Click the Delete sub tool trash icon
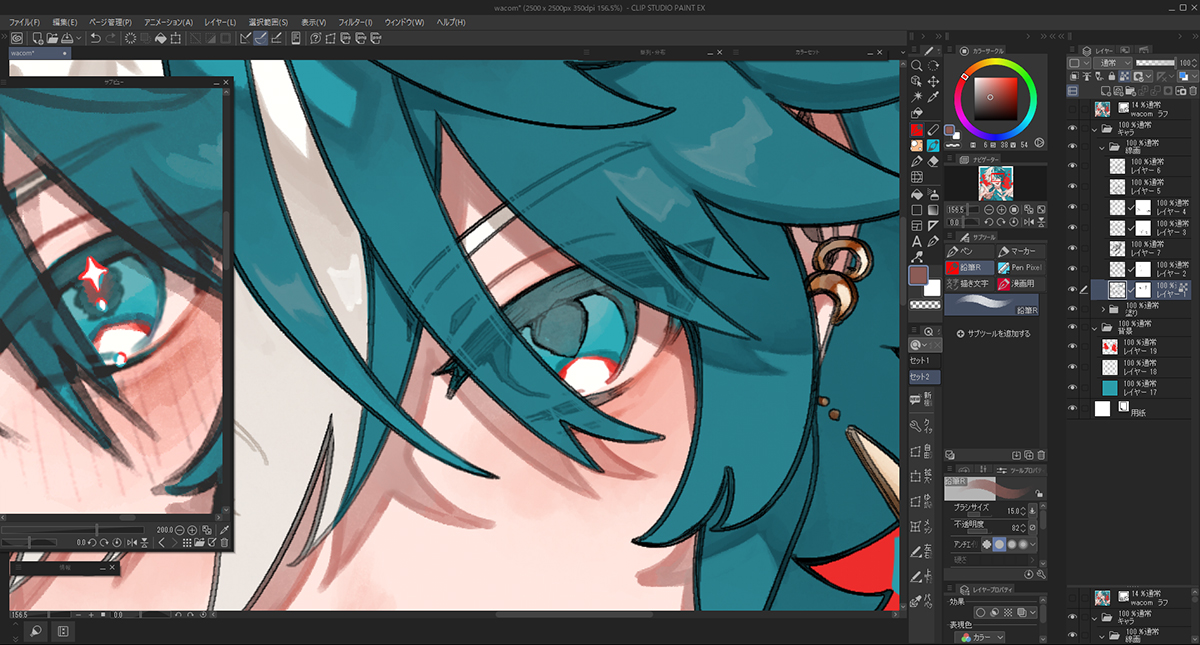Image resolution: width=1200 pixels, height=645 pixels. 1041,455
